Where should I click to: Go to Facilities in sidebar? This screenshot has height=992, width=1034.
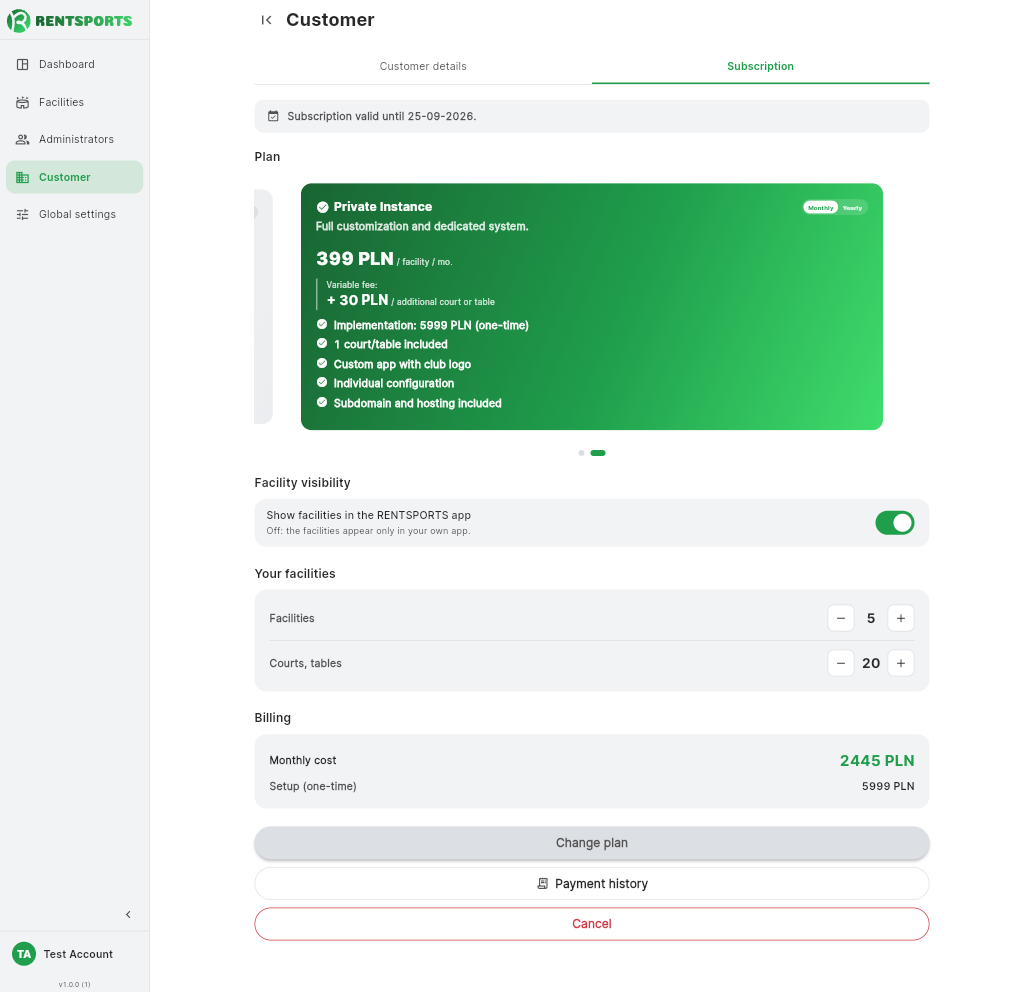click(x=75, y=102)
